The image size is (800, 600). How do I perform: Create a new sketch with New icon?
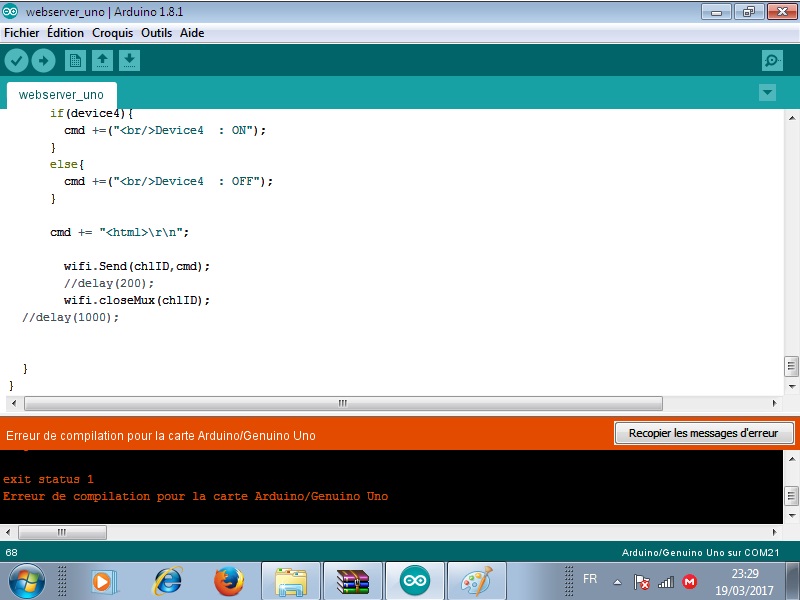coord(75,61)
